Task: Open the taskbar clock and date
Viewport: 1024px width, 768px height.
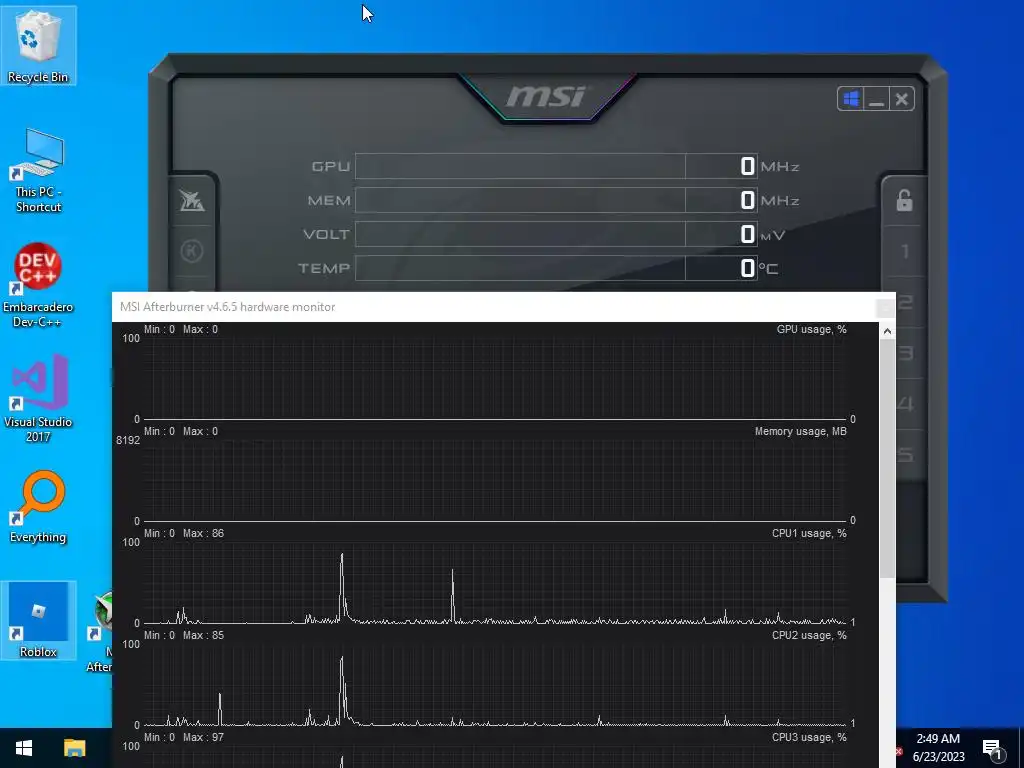Action: (938, 748)
